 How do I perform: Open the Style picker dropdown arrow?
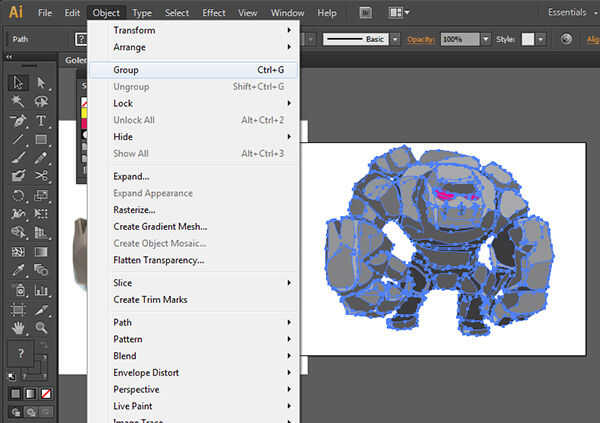540,39
